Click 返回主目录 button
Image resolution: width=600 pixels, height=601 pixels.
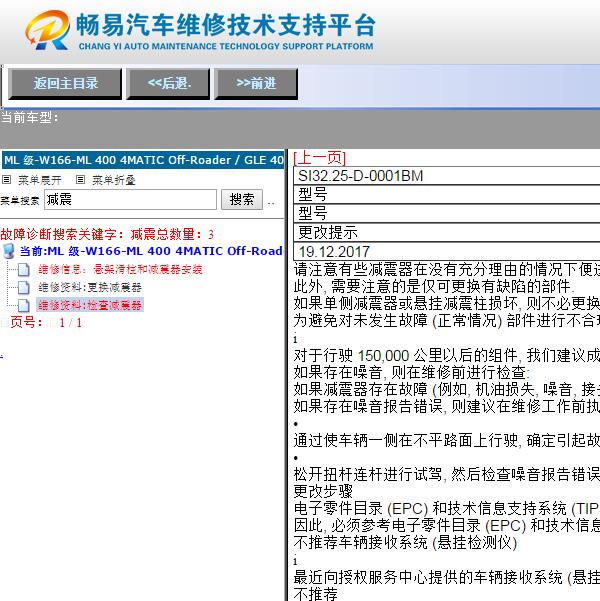click(65, 84)
